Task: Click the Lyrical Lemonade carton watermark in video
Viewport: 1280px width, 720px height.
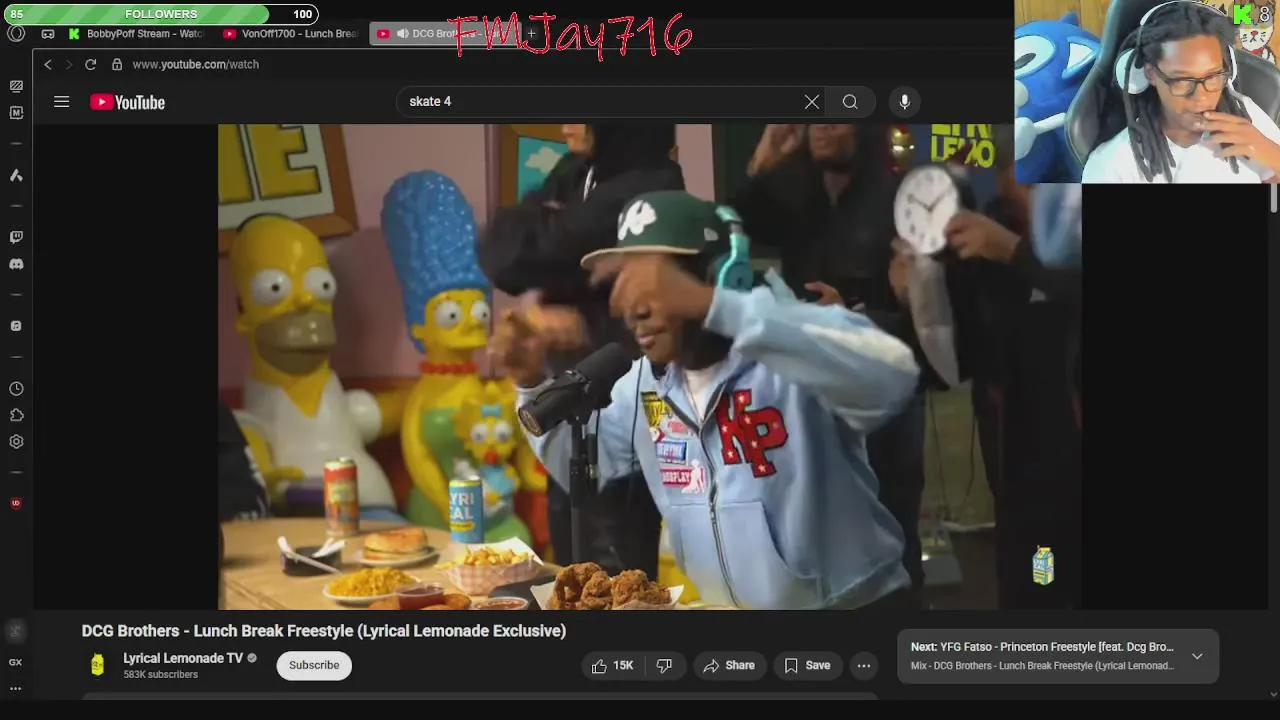Action: (x=1043, y=565)
